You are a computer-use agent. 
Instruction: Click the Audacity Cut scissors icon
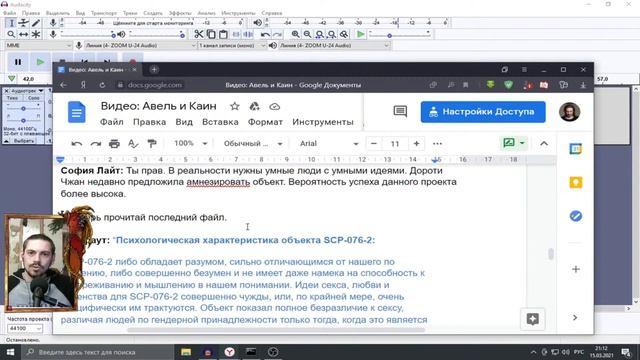coord(199,34)
